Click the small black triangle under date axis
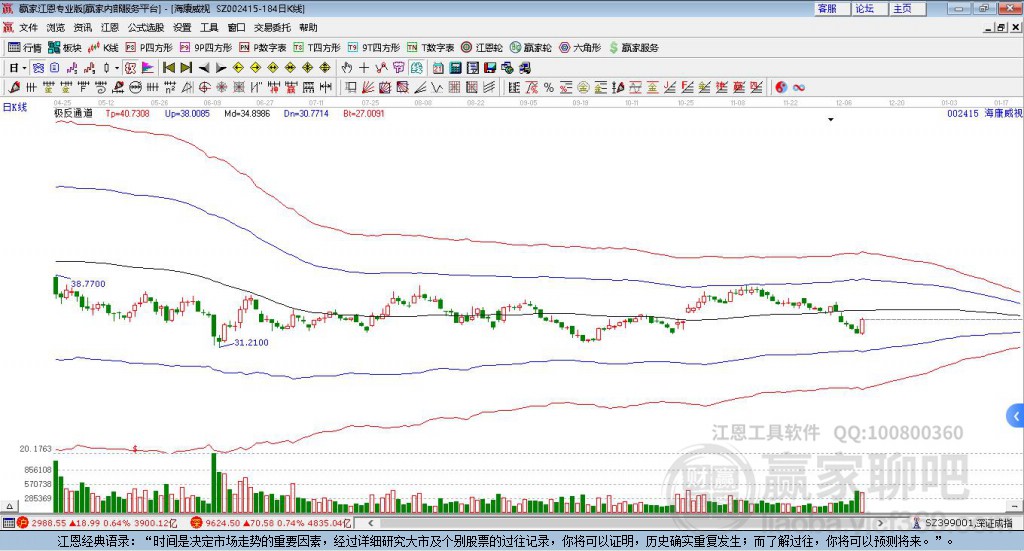The width and height of the screenshot is (1024, 551). click(x=831, y=119)
